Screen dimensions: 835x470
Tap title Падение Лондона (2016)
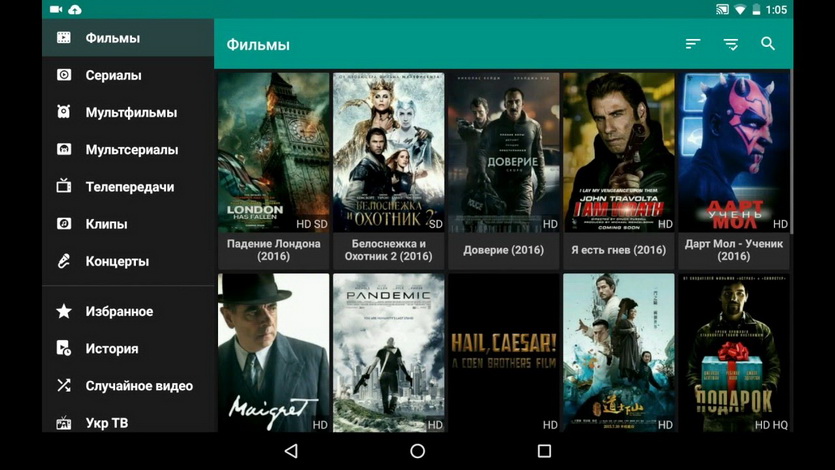click(274, 250)
